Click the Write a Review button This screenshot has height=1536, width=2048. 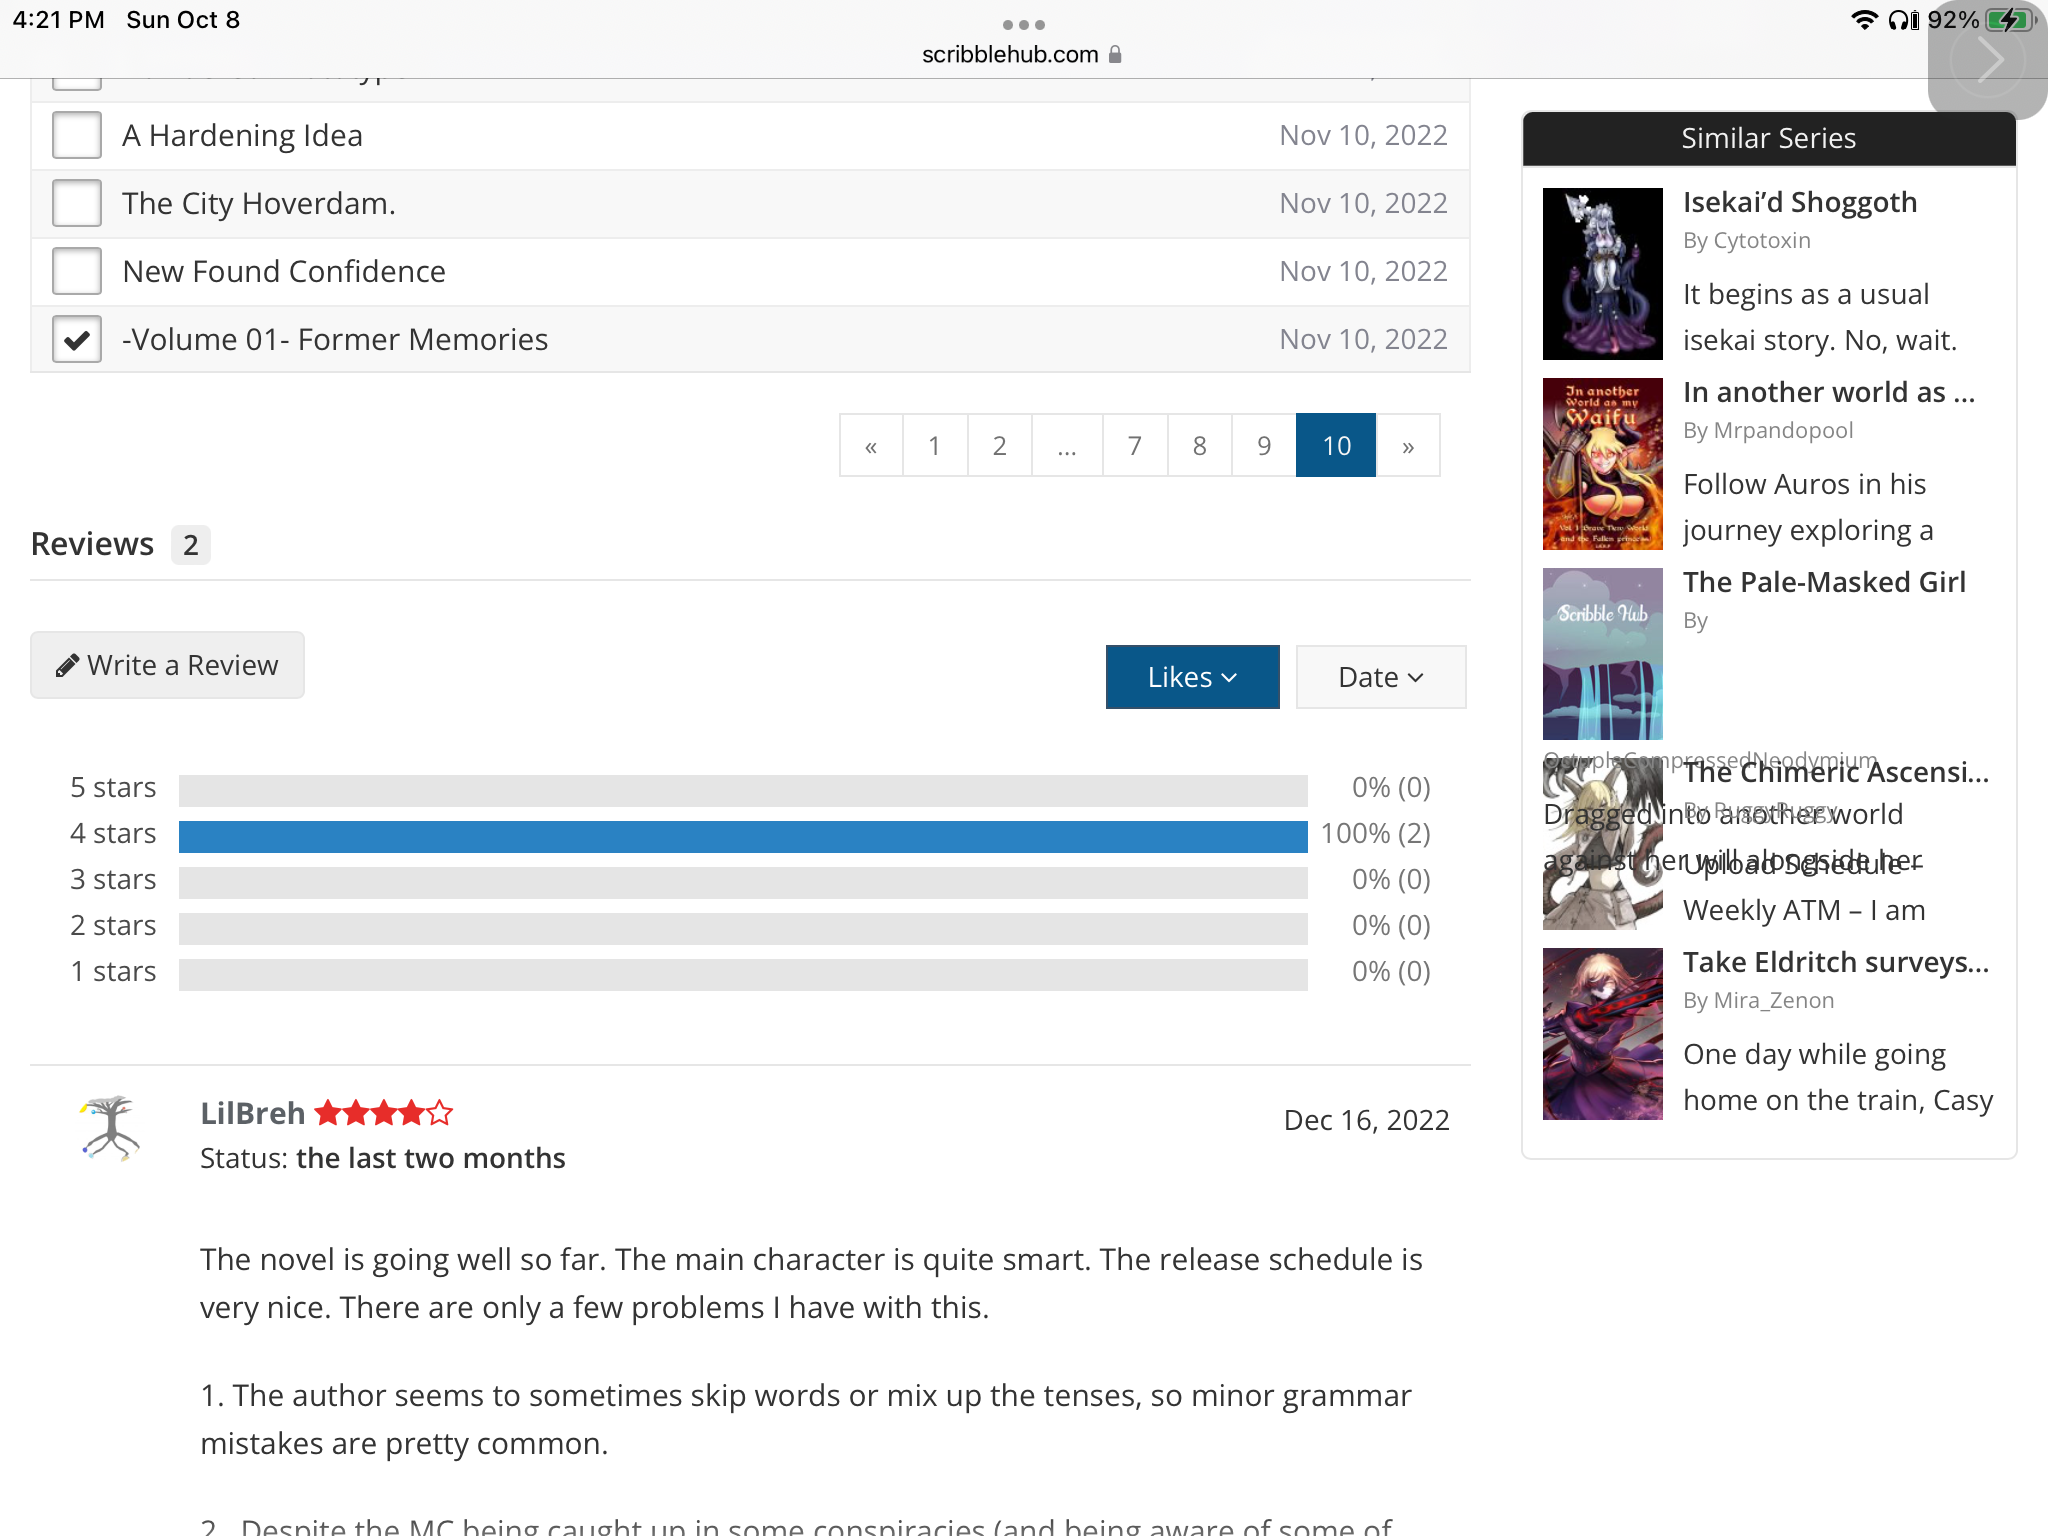tap(167, 665)
